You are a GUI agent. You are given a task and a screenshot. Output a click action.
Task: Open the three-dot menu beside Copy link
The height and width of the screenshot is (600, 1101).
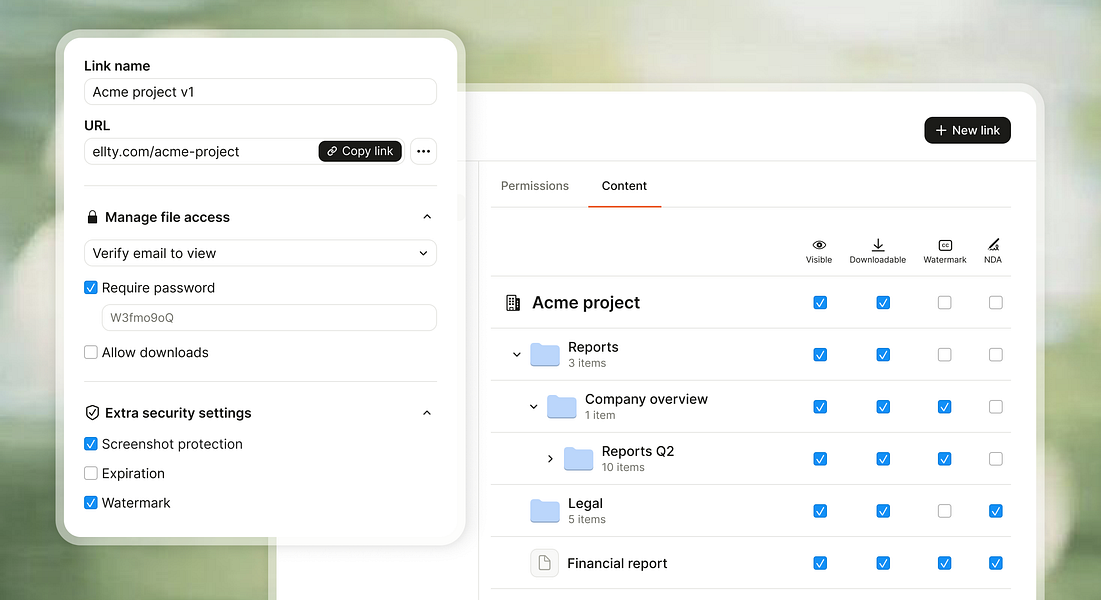coord(423,151)
